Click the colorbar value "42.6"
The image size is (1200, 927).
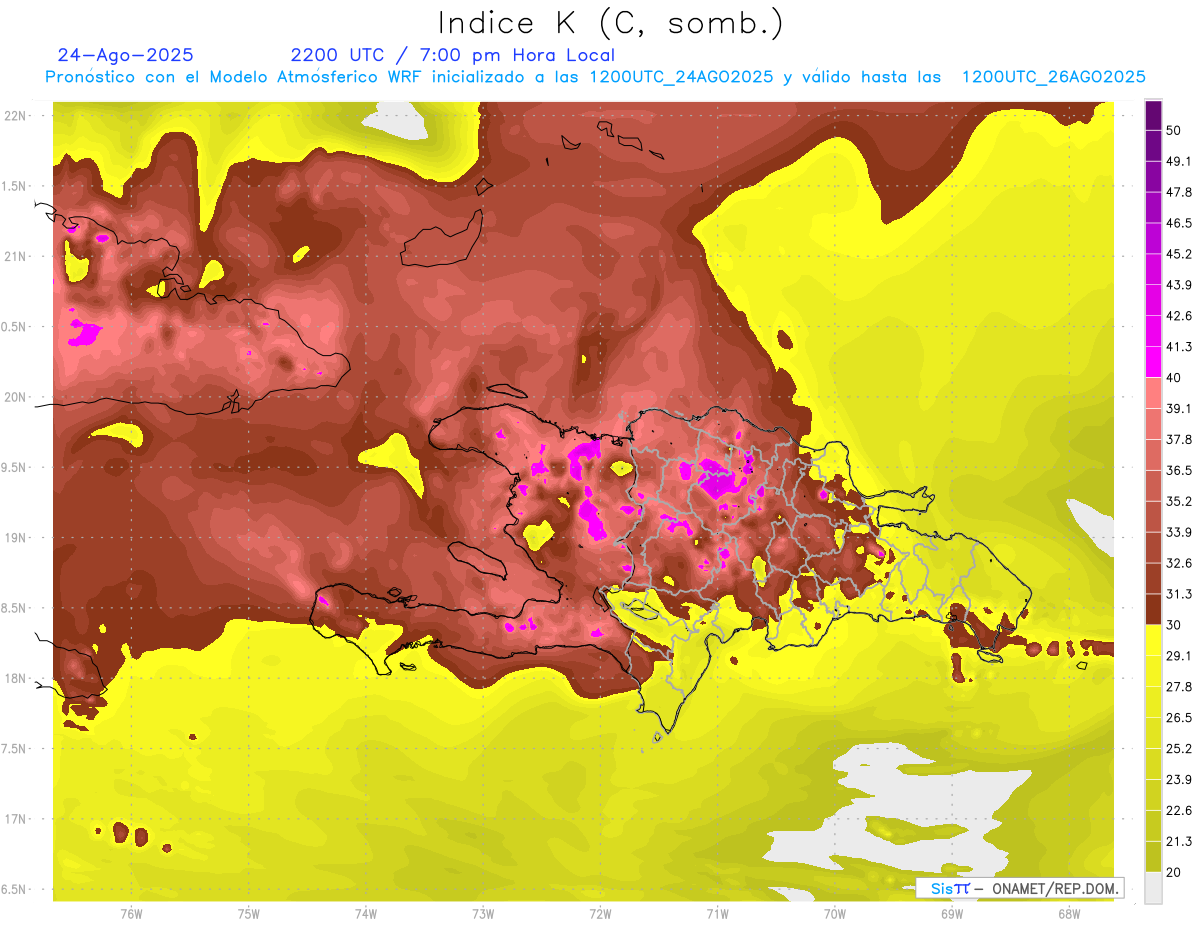coord(1178,316)
